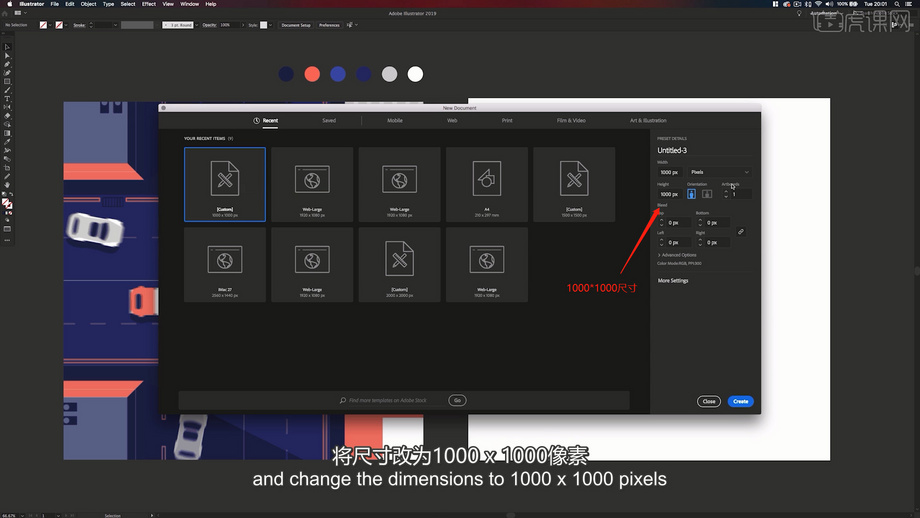Click the Close button in dialog
The image size is (920, 518).
click(x=709, y=401)
